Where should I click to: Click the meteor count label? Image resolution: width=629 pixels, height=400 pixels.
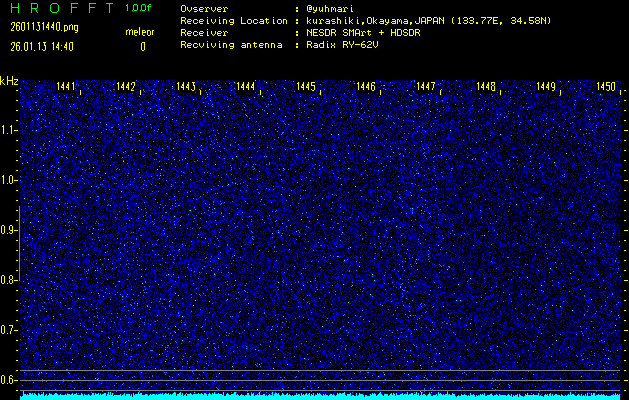click(139, 32)
